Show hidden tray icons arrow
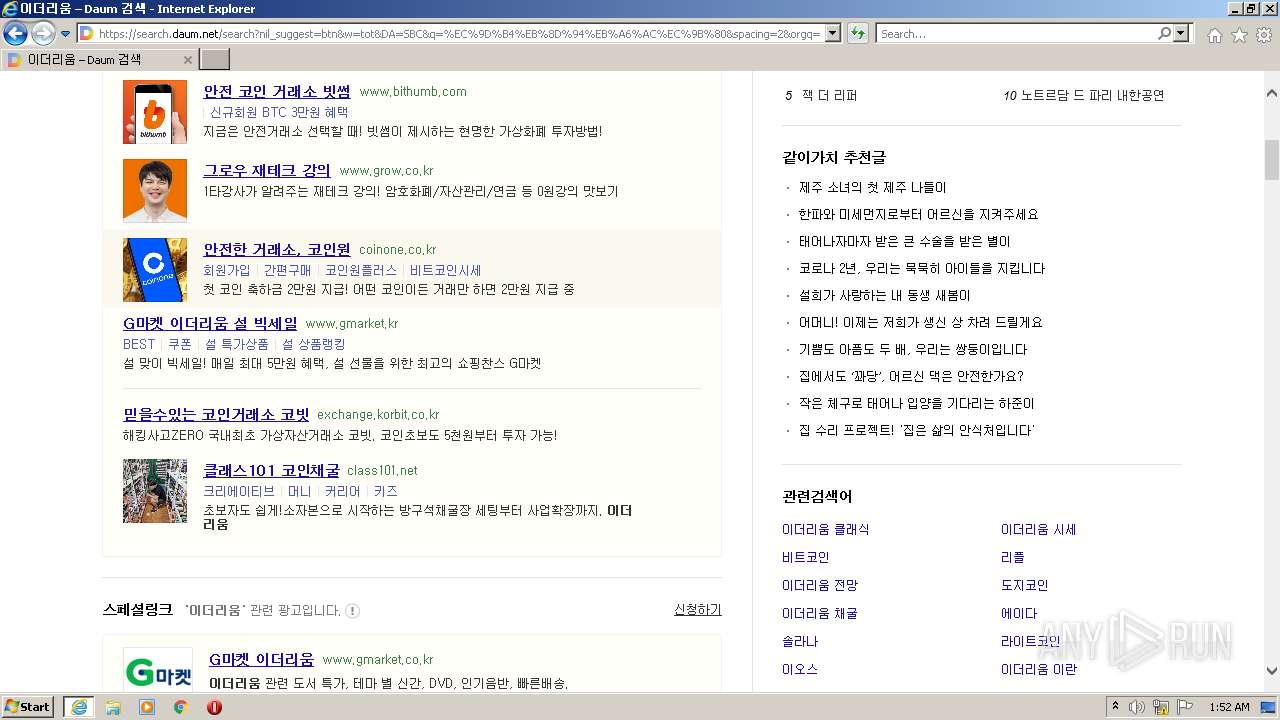The width and height of the screenshot is (1280, 720). (x=1115, y=707)
